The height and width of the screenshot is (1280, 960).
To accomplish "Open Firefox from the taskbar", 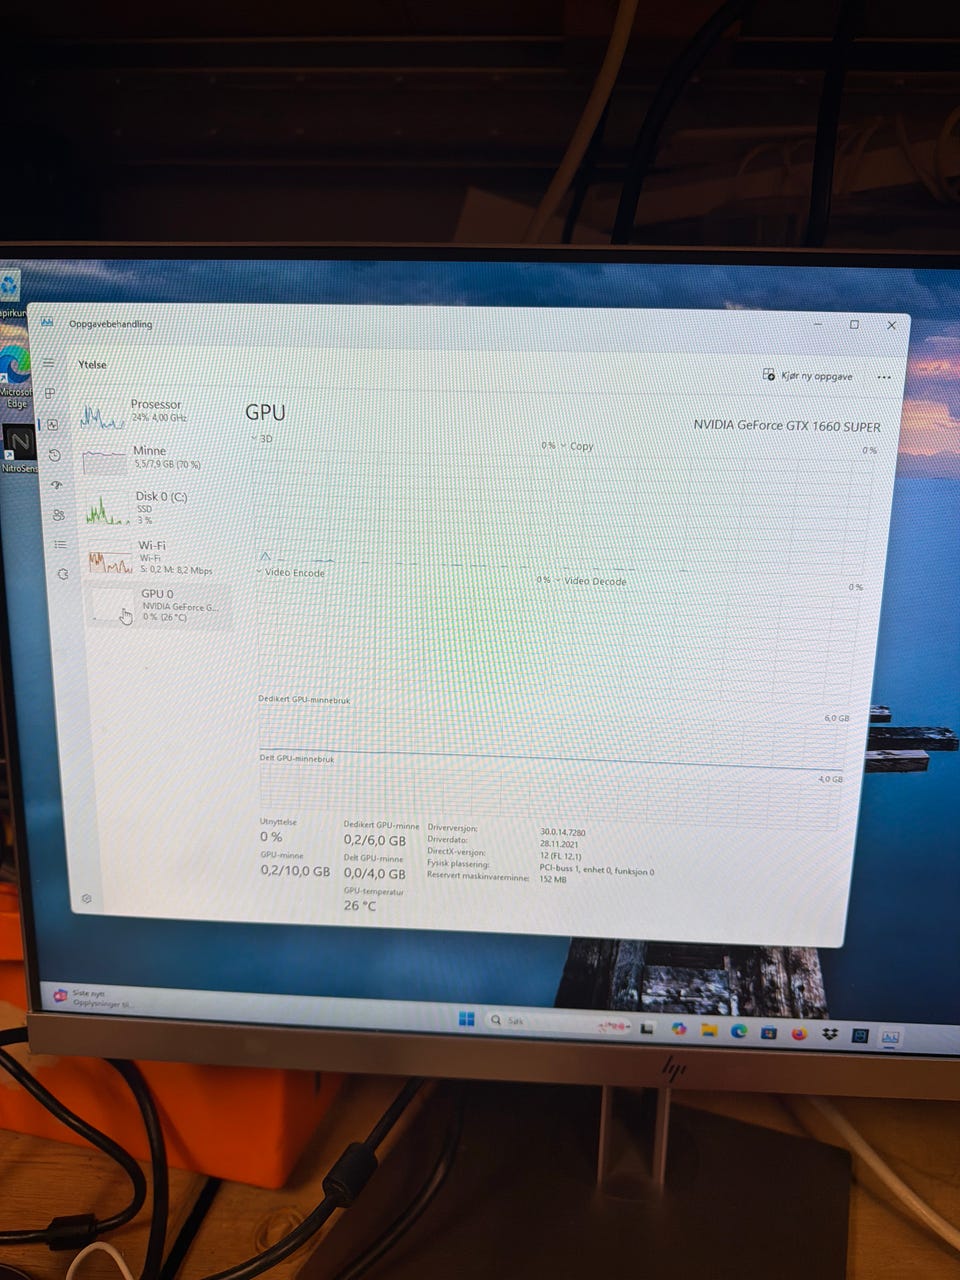I will point(798,1033).
